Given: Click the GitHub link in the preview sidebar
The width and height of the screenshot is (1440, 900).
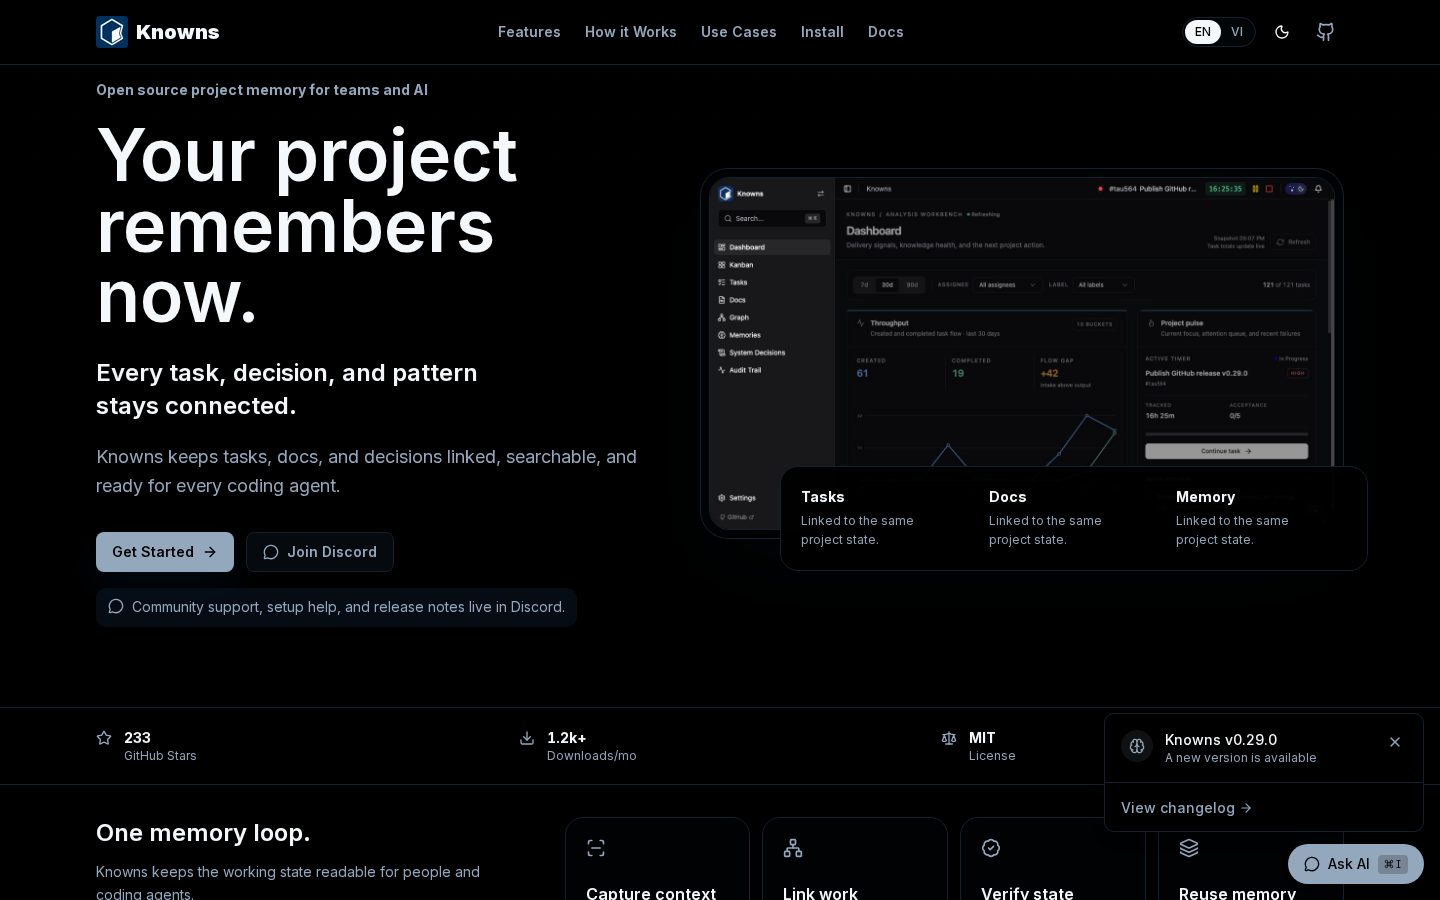Looking at the screenshot, I should (x=737, y=517).
